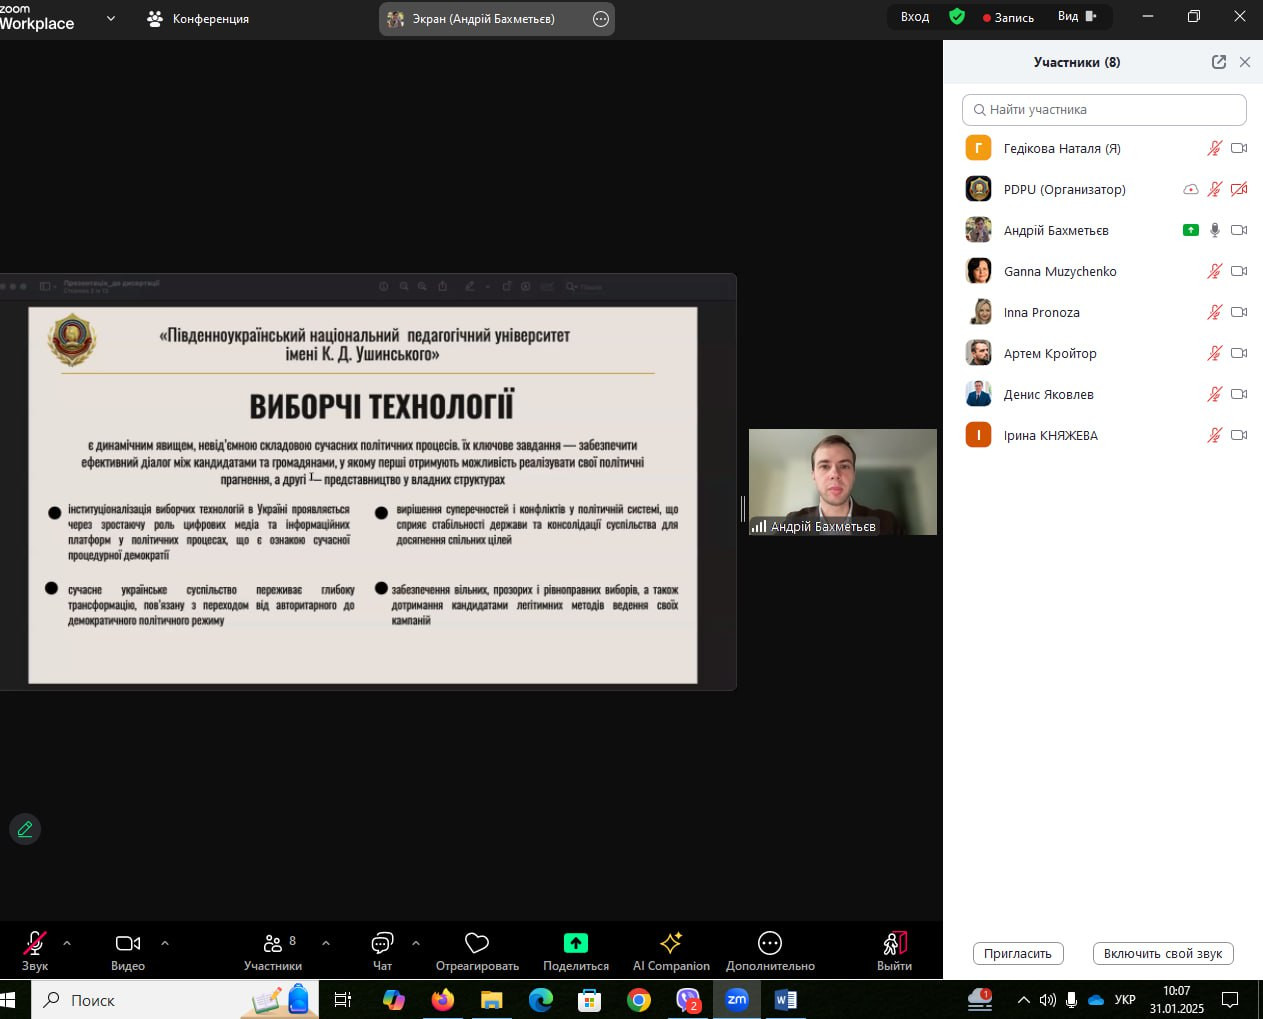This screenshot has height=1019, width=1263.
Task: Expand chat options arrow next to Чат
Action: (x=416, y=943)
